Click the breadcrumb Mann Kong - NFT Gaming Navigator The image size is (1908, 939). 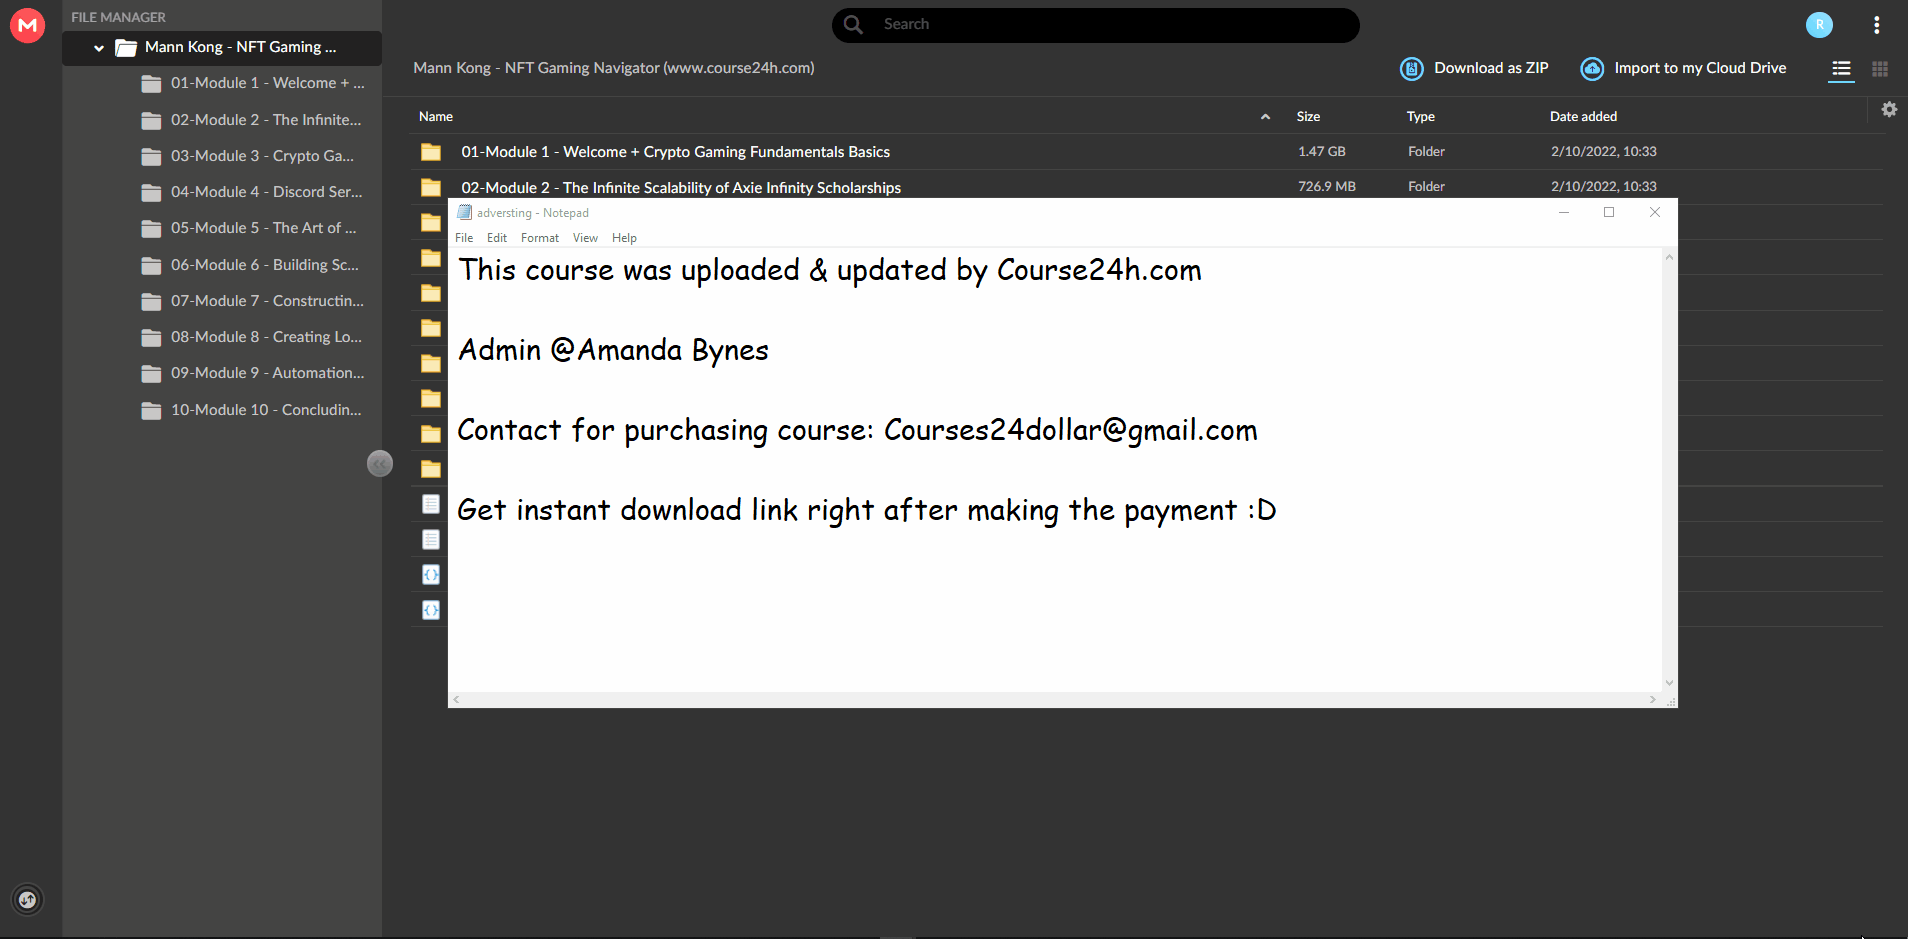[614, 68]
